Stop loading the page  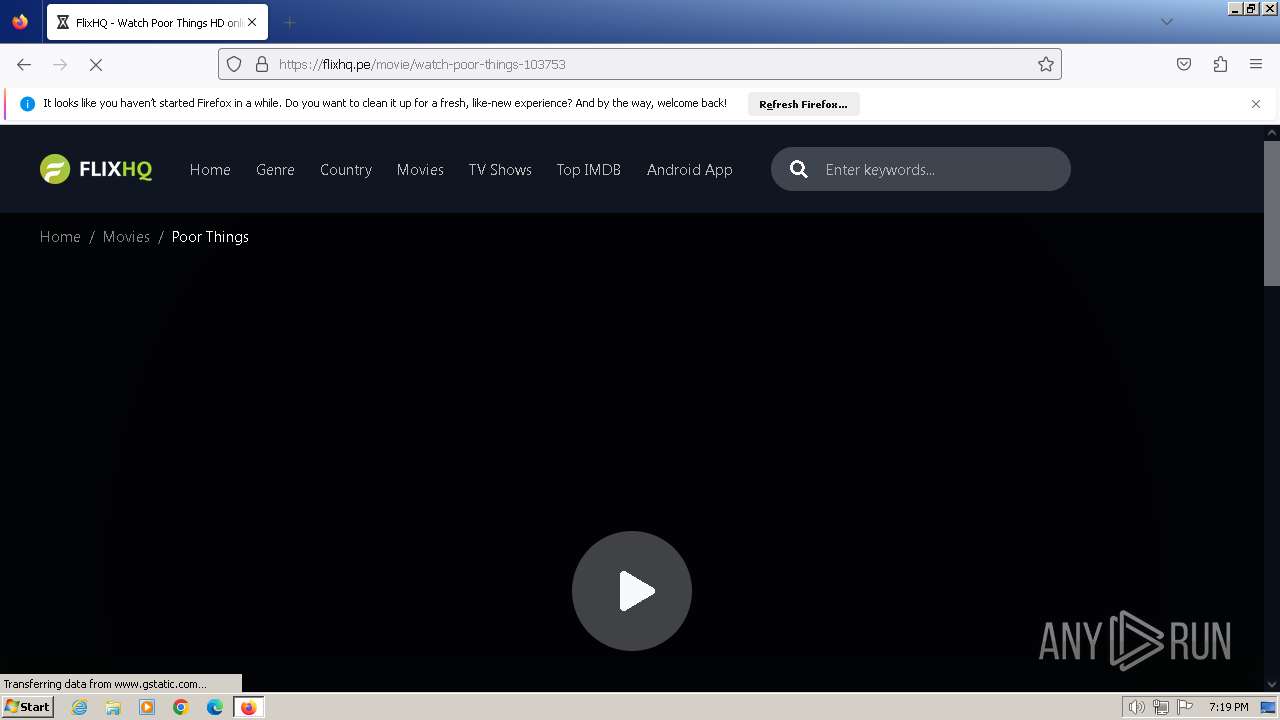[x=96, y=64]
